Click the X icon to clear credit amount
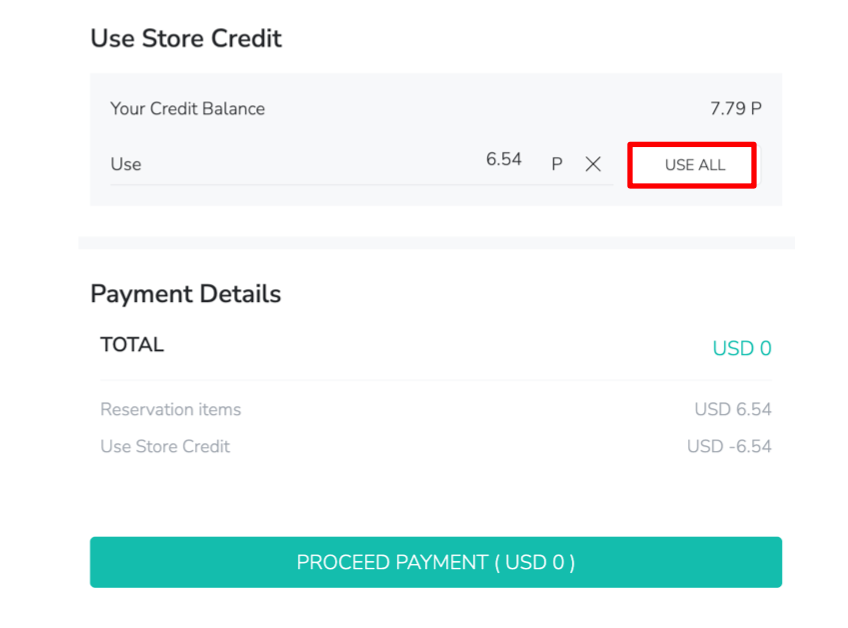Image resolution: width=848 pixels, height=628 pixels. pyautogui.click(x=593, y=164)
